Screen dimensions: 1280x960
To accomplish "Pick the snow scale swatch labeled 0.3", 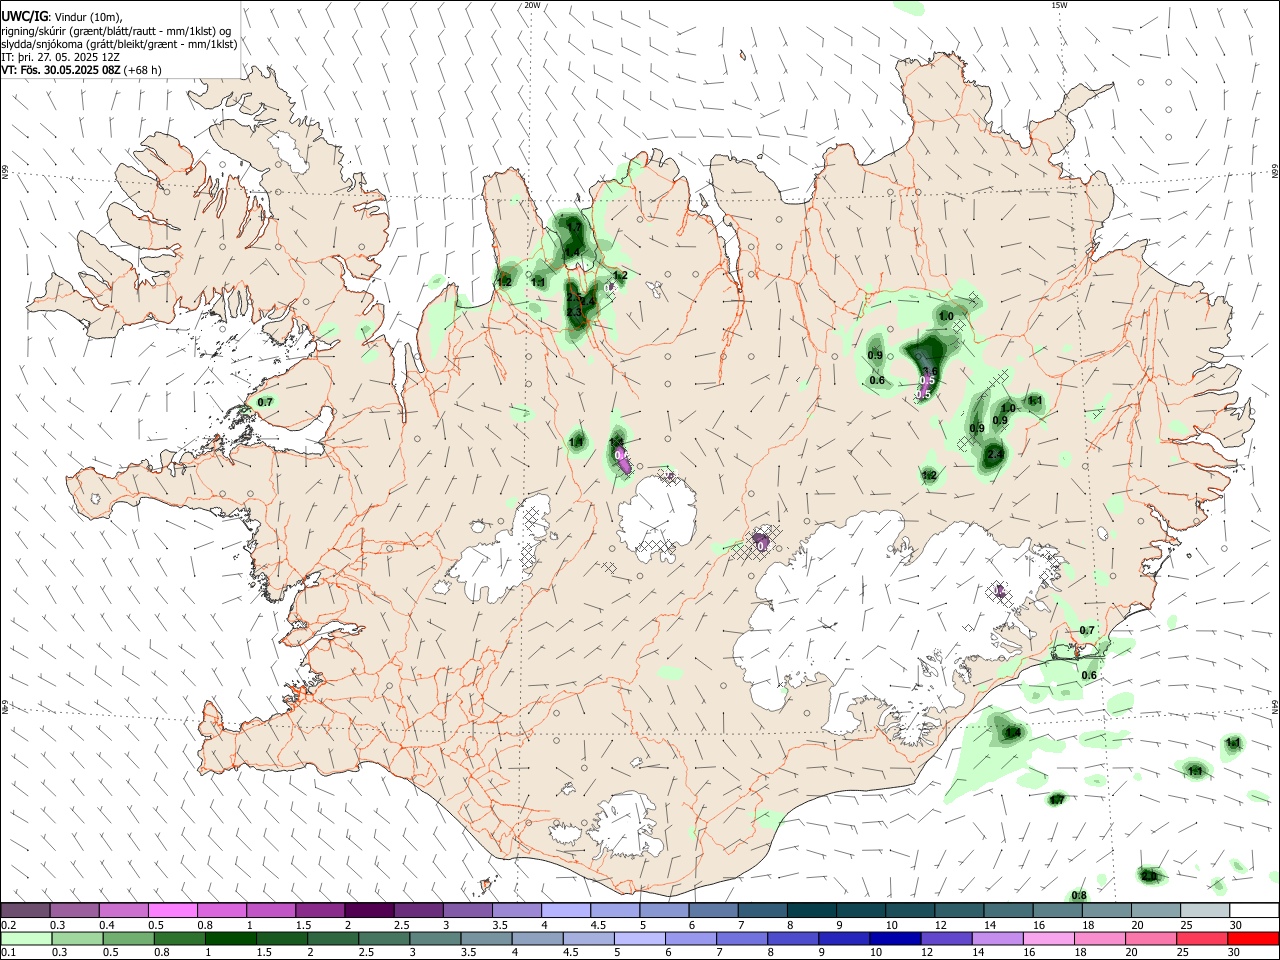I will coord(74,910).
